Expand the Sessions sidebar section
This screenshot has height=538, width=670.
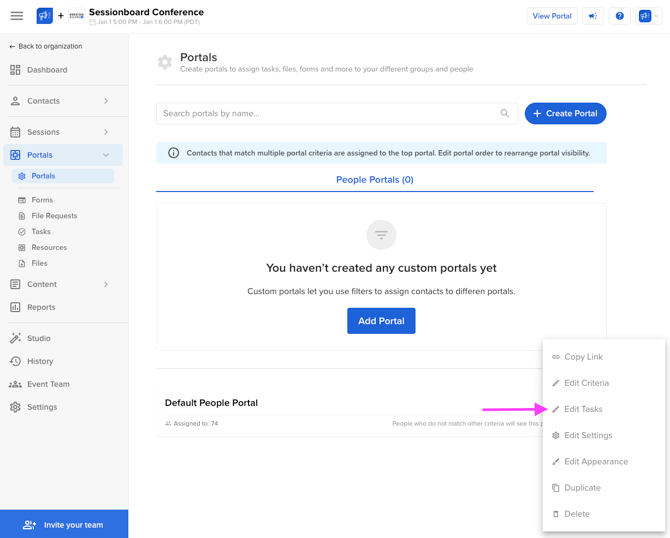106,132
